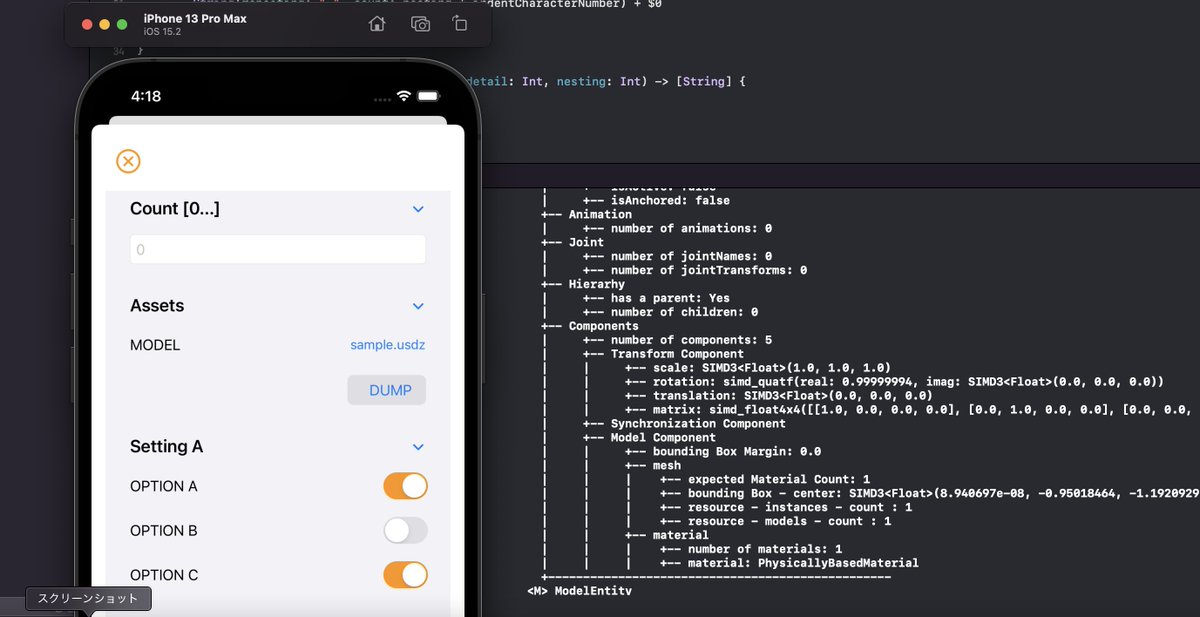Click 'Transform Component' console line
This screenshot has height=617, width=1200.
tap(677, 354)
